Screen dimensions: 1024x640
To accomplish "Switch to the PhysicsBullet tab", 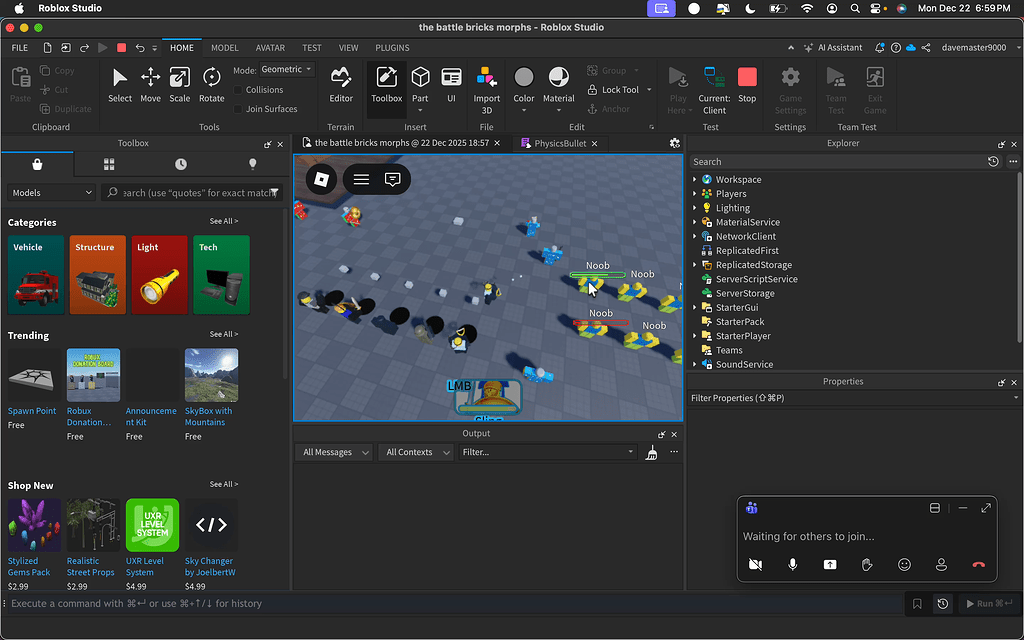I will coord(559,144).
